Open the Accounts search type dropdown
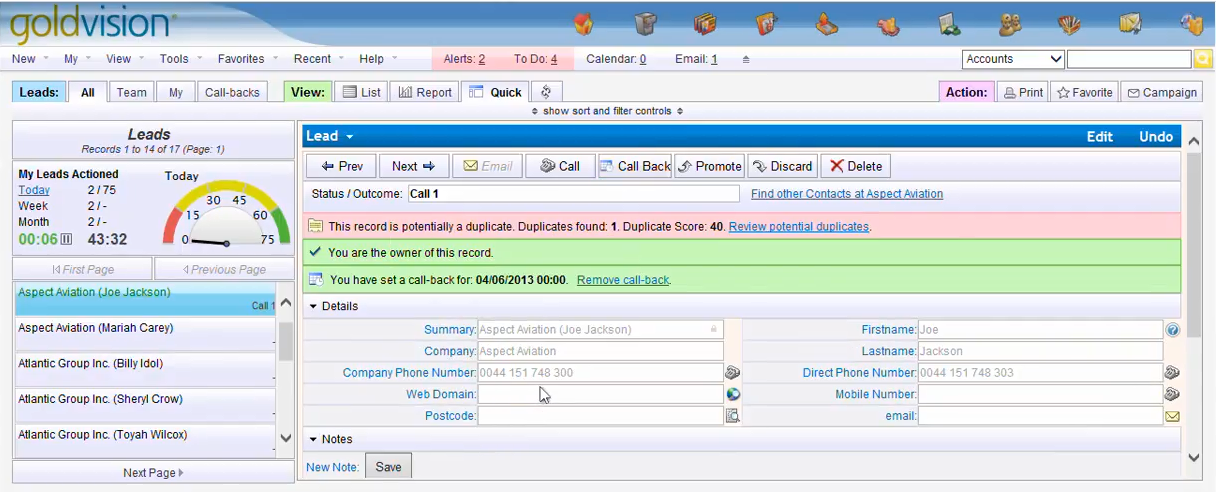1216x492 pixels. point(1013,59)
